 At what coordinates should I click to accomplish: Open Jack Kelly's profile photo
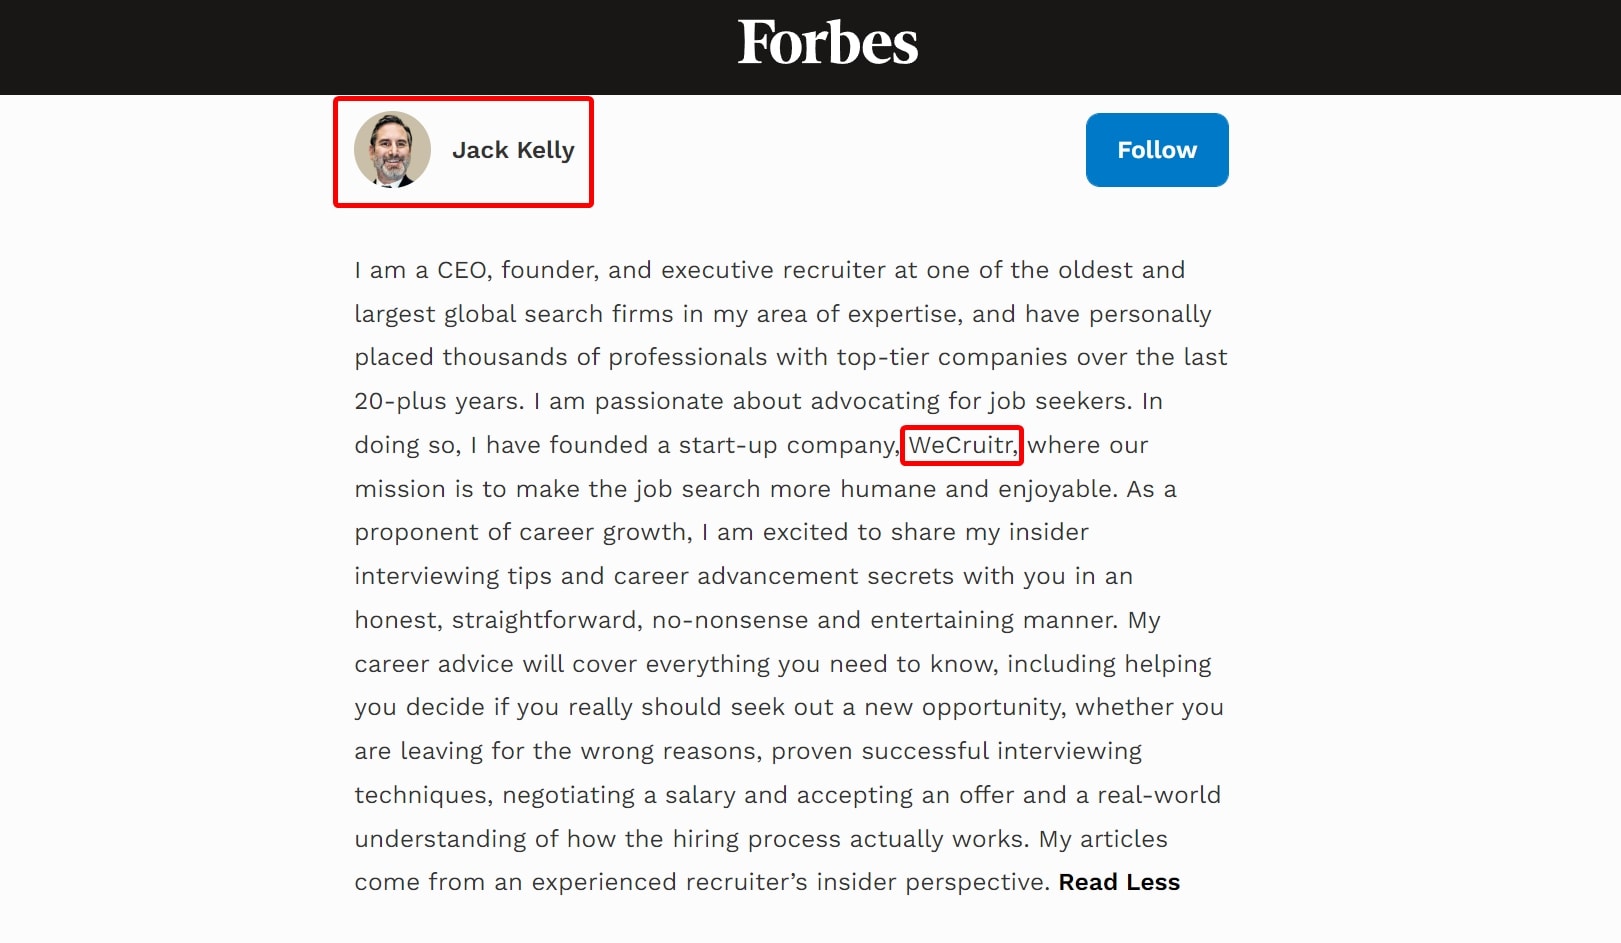tap(392, 150)
